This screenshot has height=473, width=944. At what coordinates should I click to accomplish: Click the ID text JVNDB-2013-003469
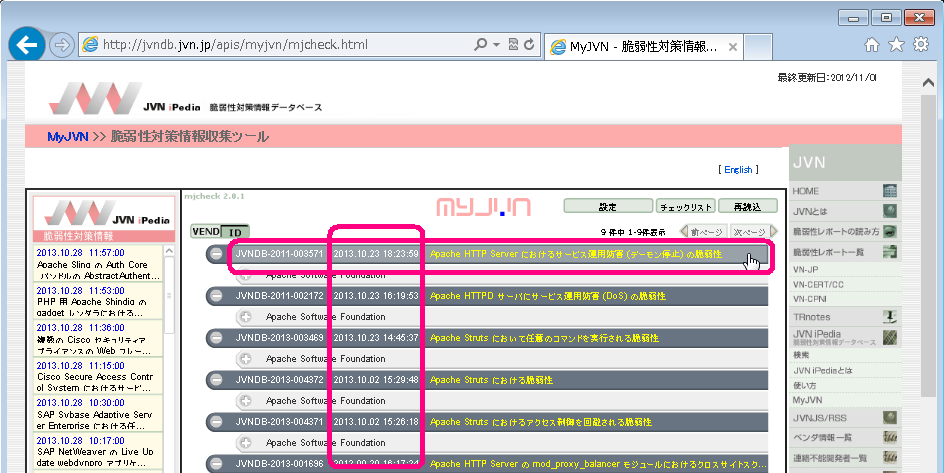[279, 338]
